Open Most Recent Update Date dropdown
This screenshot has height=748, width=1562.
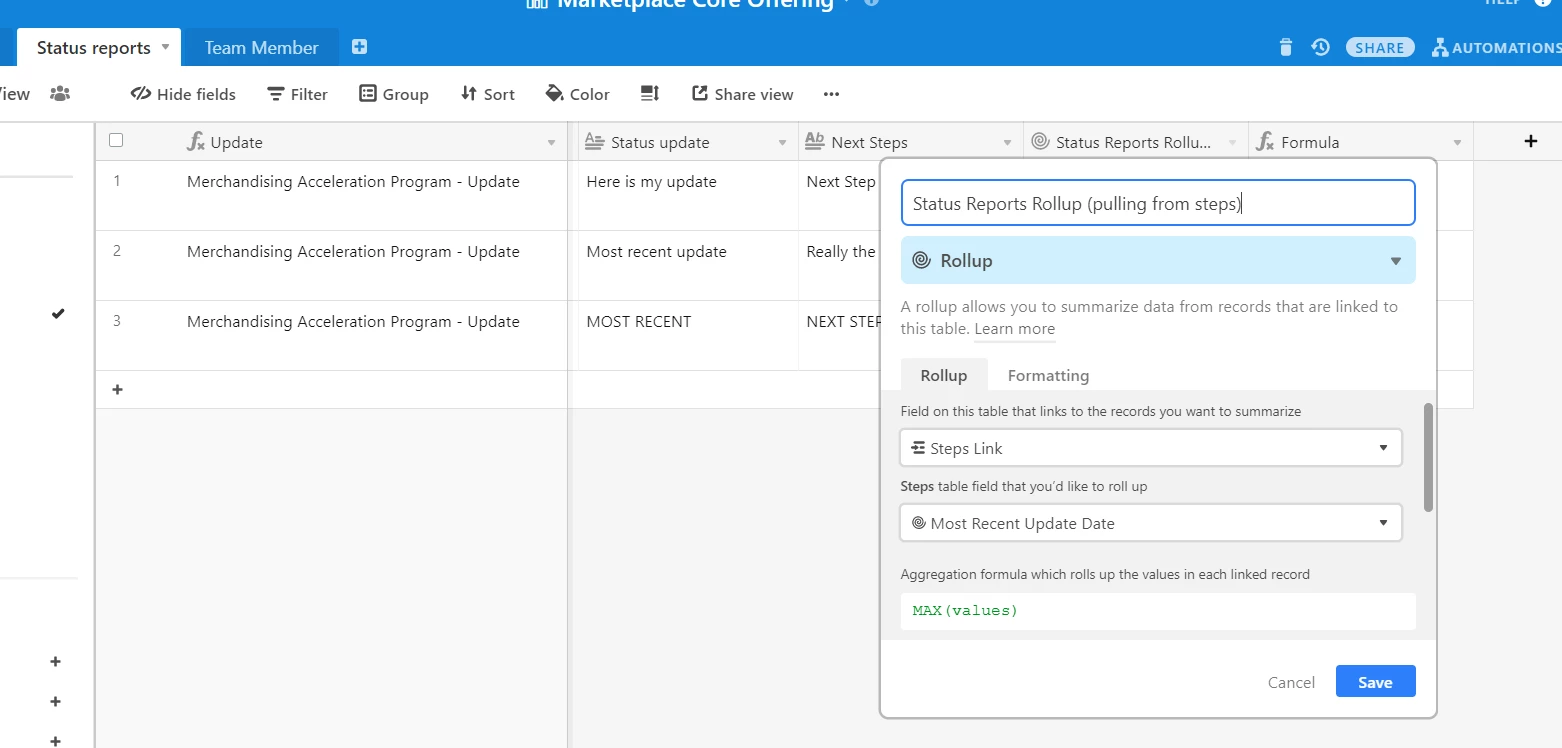click(x=1151, y=523)
